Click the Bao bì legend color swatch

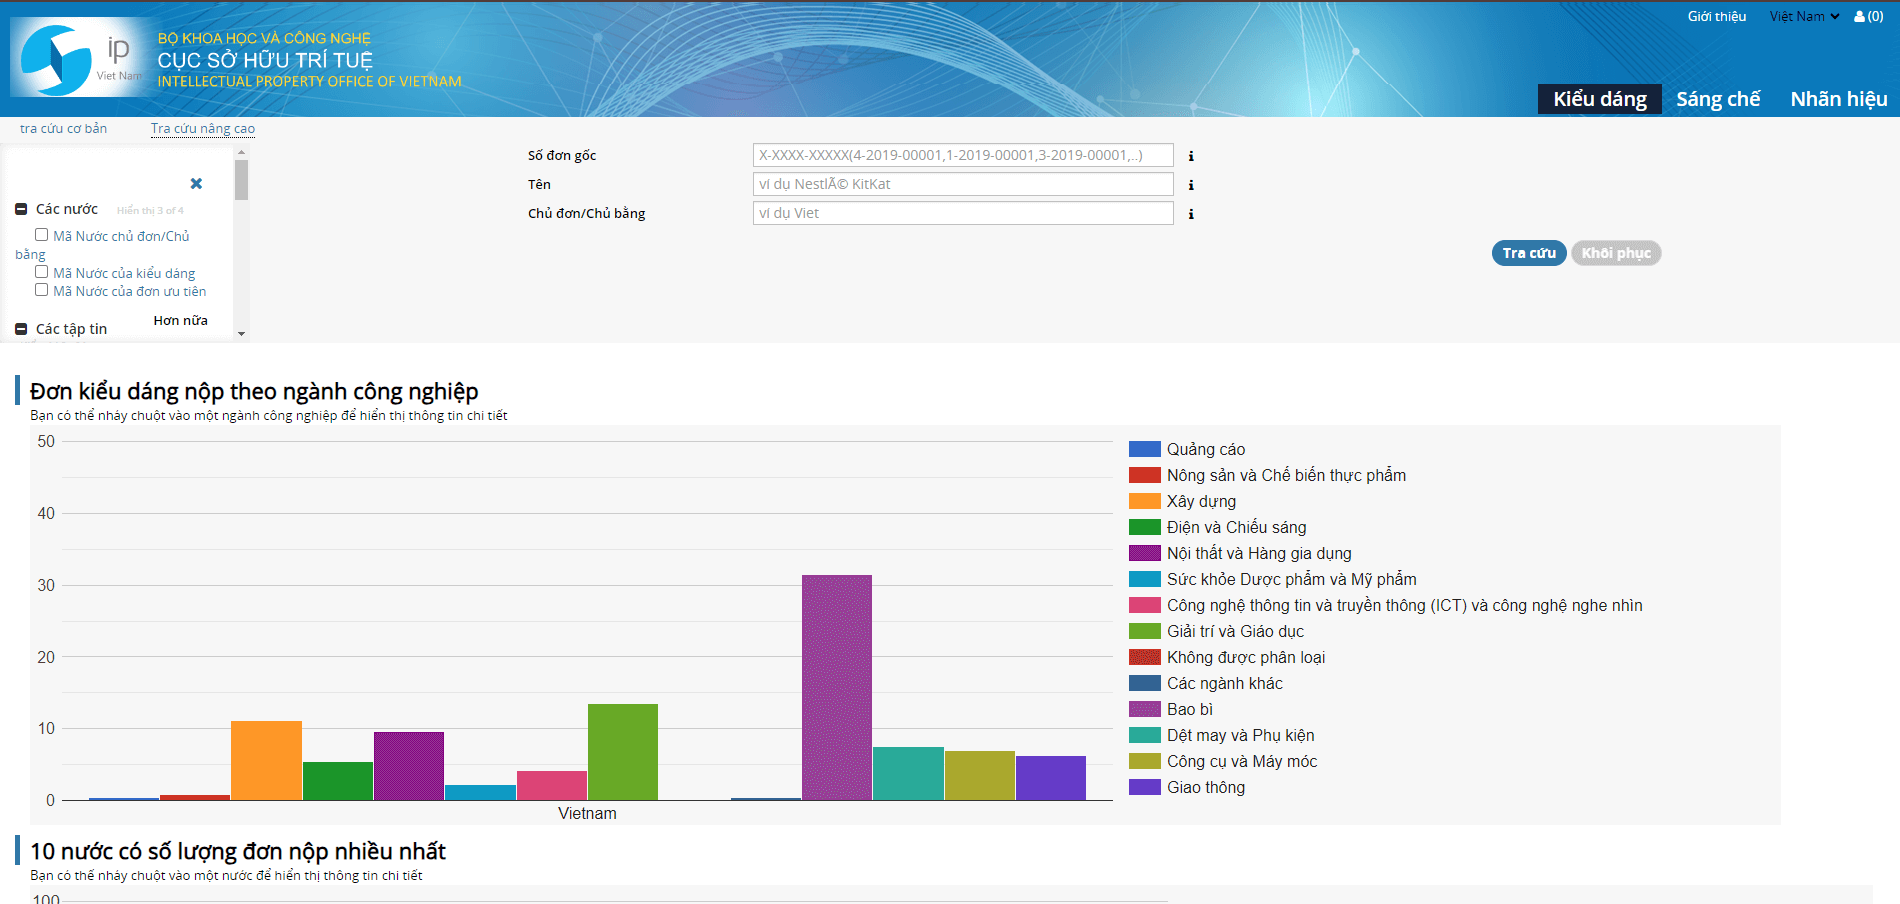(1144, 709)
